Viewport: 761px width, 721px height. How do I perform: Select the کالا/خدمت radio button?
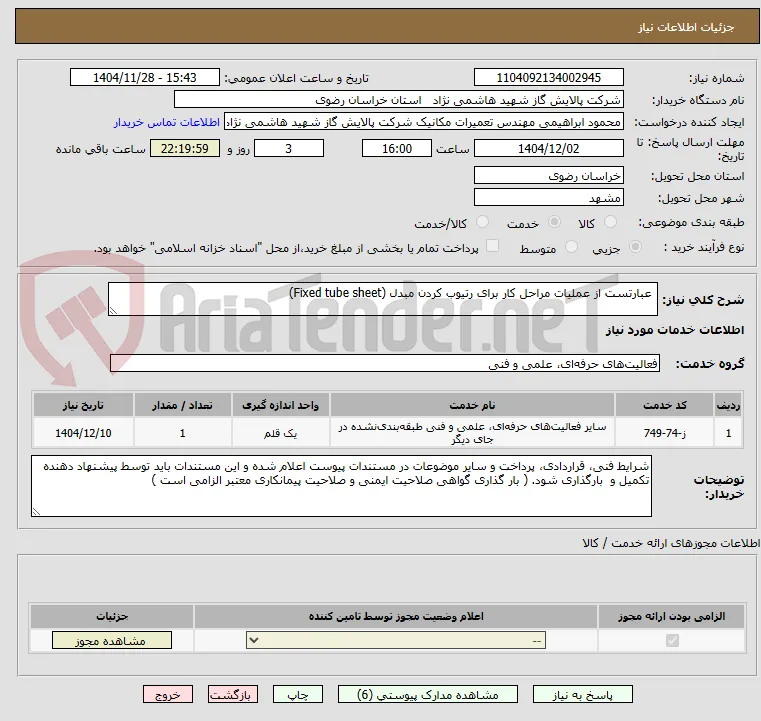tap(482, 222)
